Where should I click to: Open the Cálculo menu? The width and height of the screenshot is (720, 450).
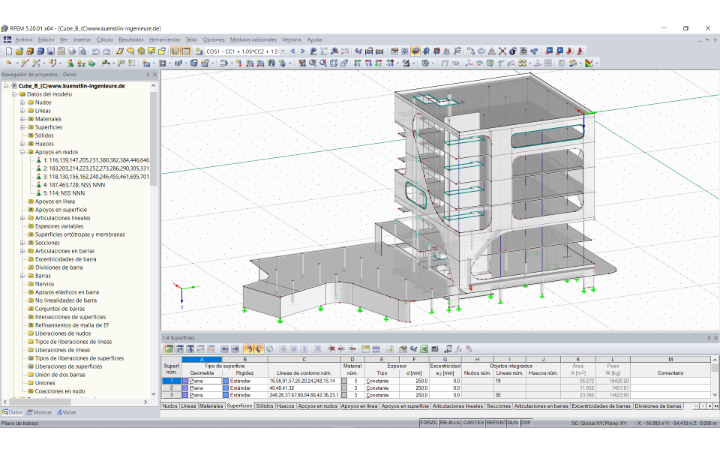105,40
